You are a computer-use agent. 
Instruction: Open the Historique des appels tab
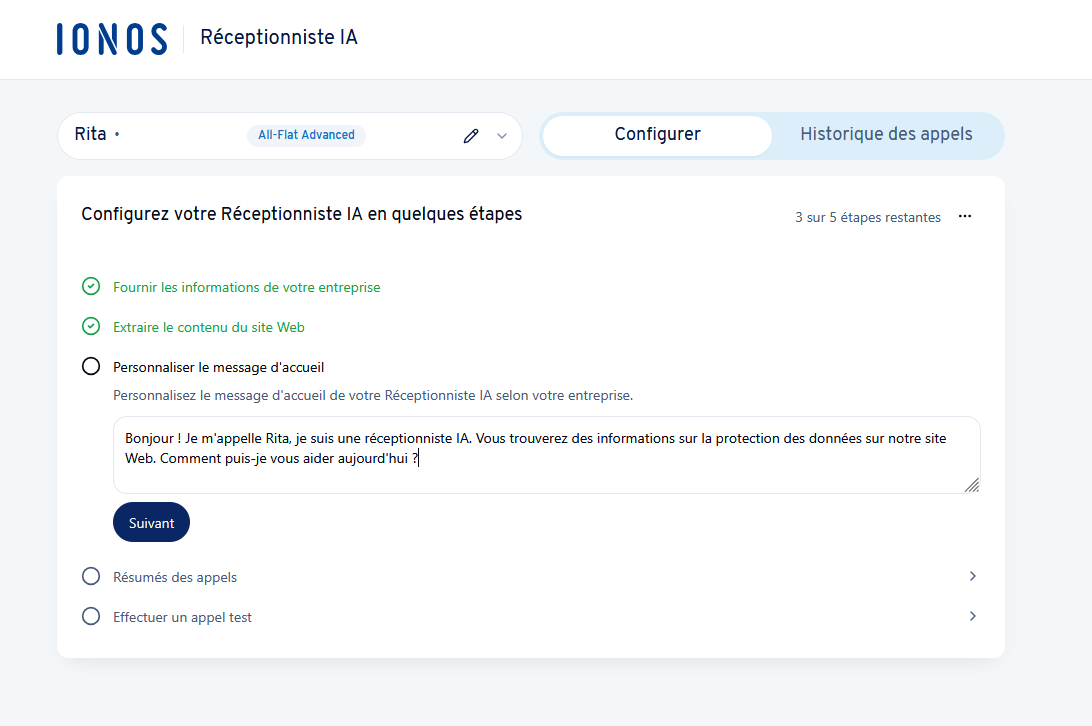pyautogui.click(x=886, y=135)
